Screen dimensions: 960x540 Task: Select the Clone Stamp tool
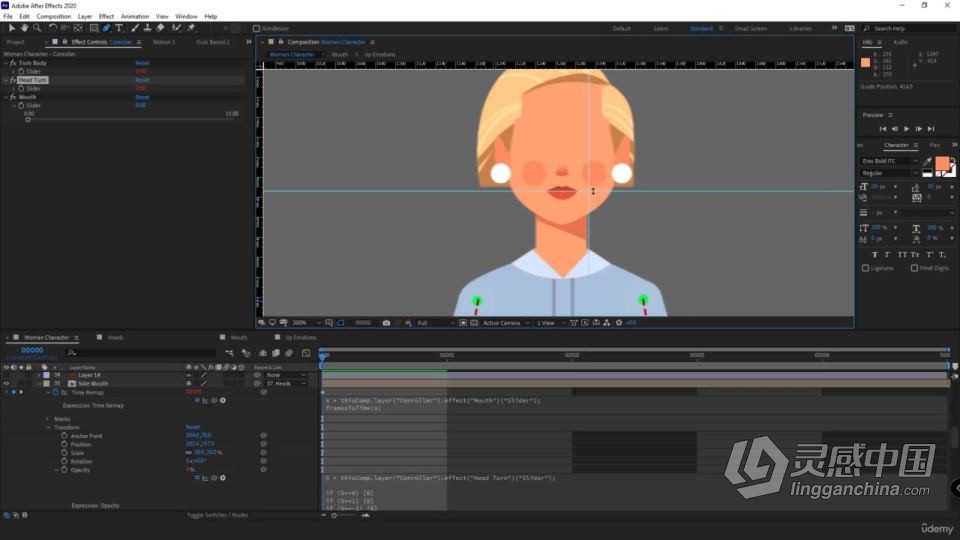148,28
